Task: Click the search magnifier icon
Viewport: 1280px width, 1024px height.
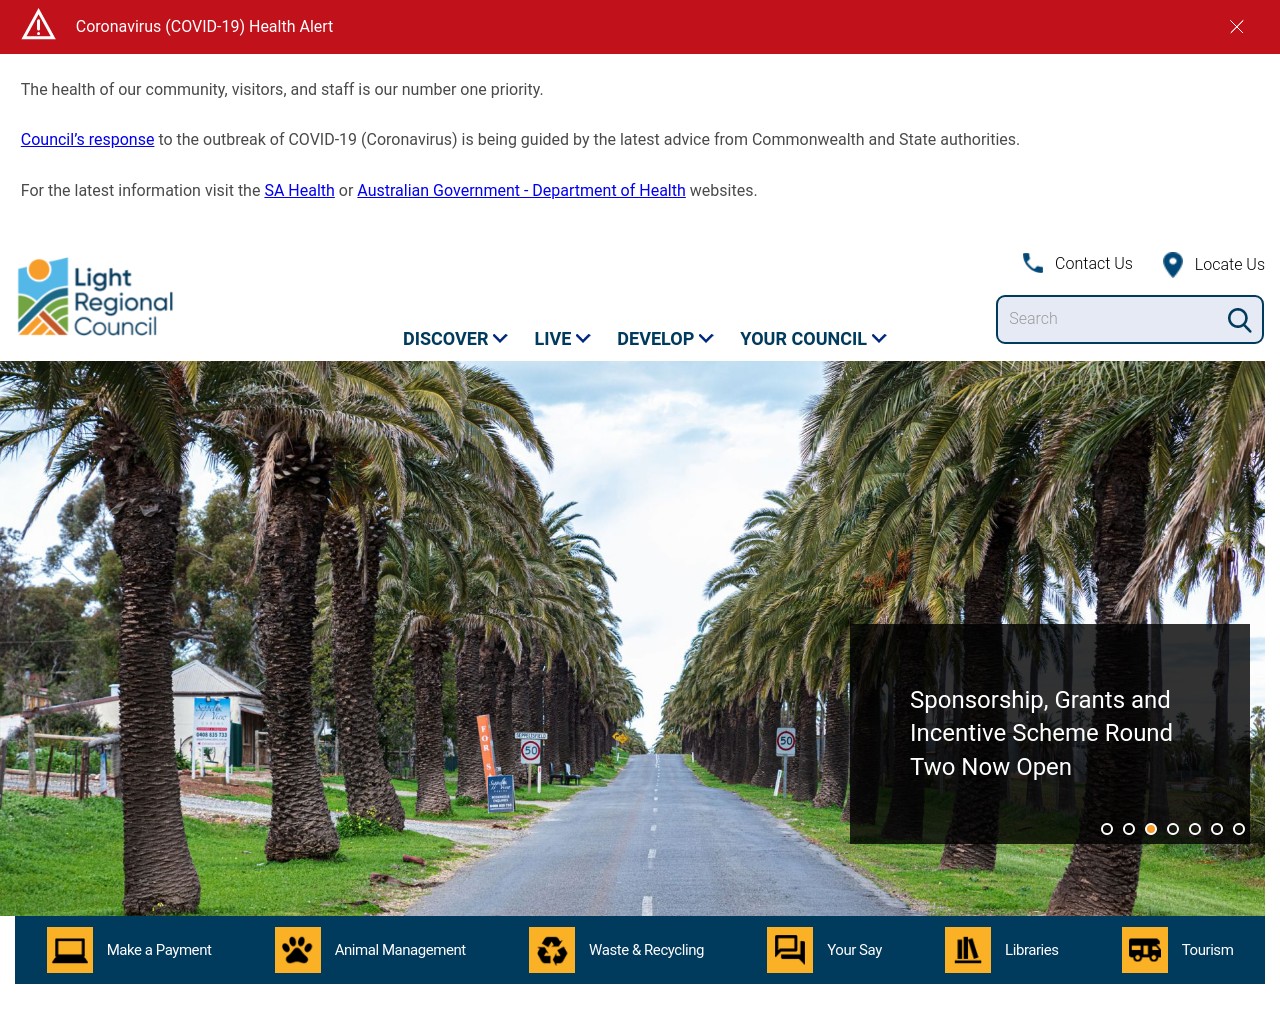Action: (1239, 320)
